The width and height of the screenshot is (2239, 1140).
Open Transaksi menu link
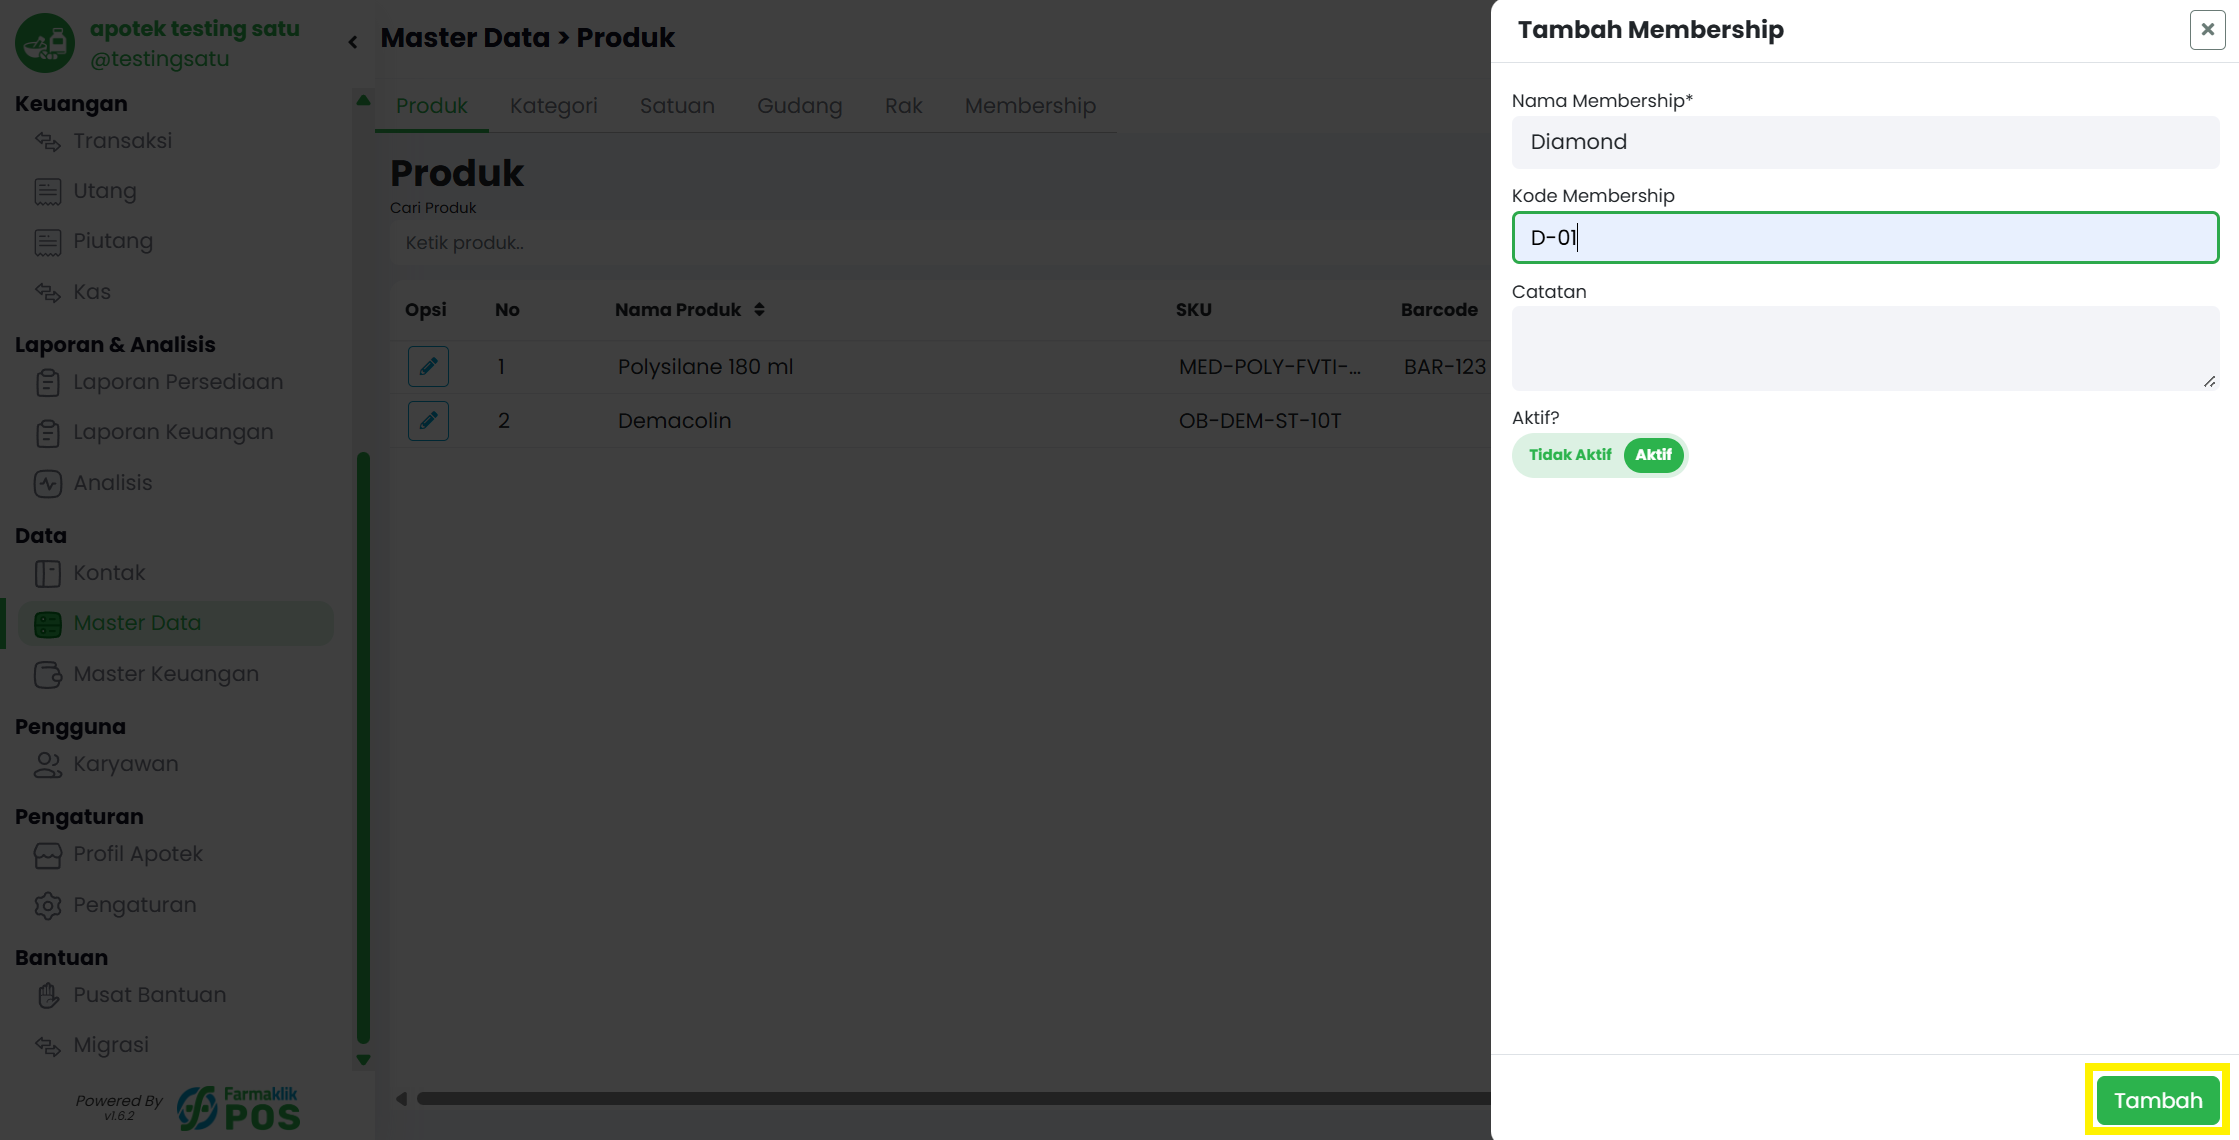(x=122, y=141)
